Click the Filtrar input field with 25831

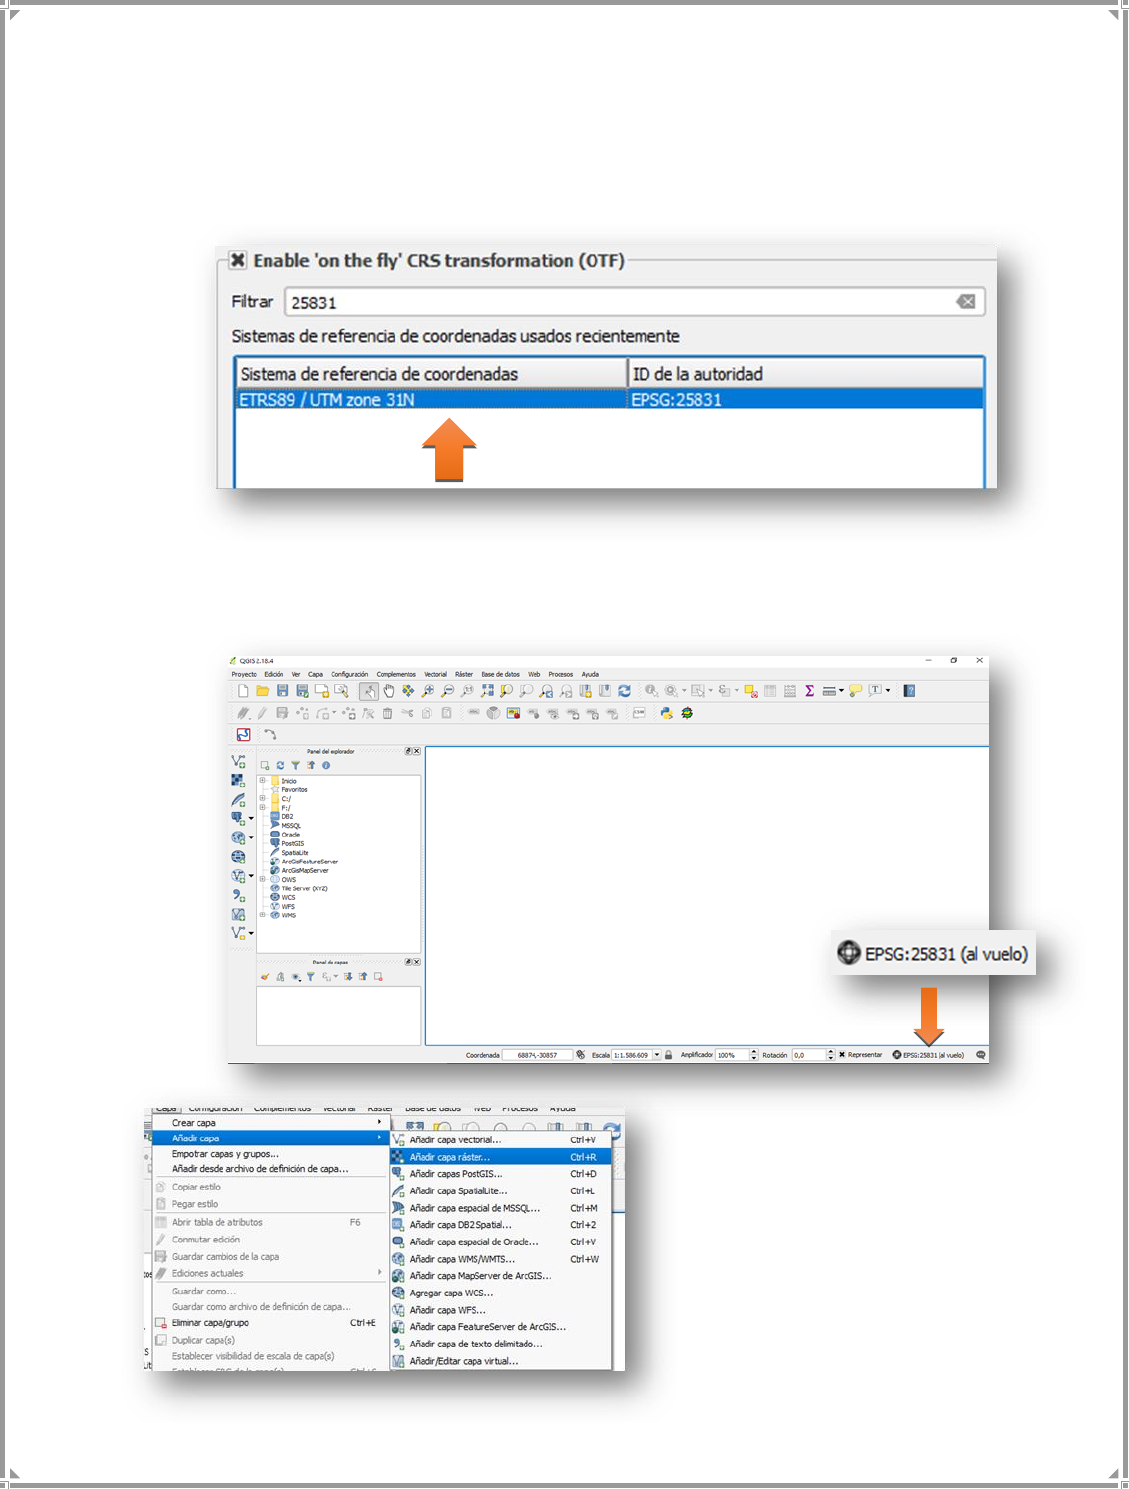pyautogui.click(x=634, y=302)
